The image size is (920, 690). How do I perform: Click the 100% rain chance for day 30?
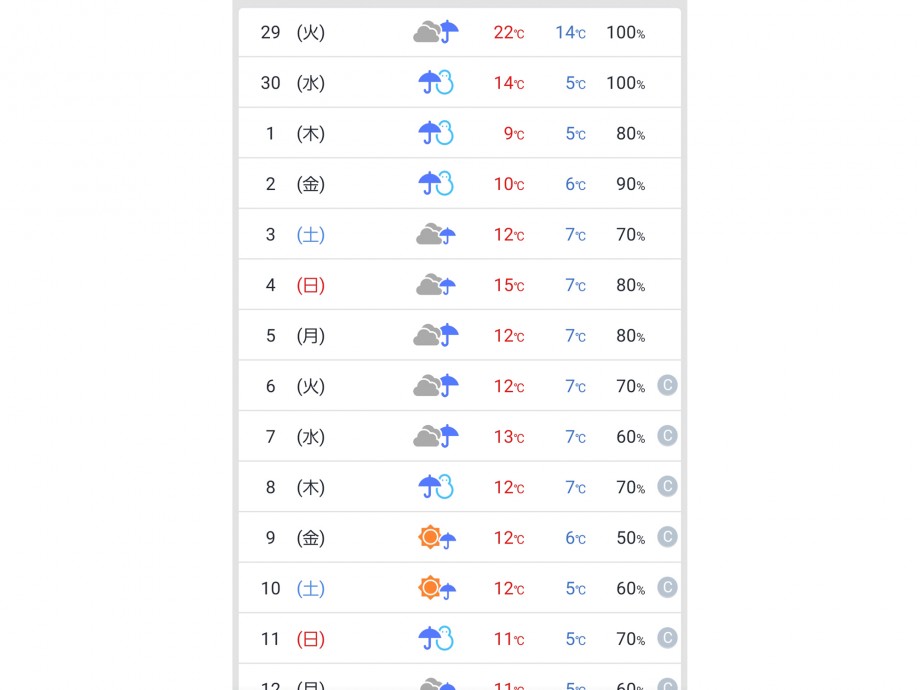(x=625, y=83)
